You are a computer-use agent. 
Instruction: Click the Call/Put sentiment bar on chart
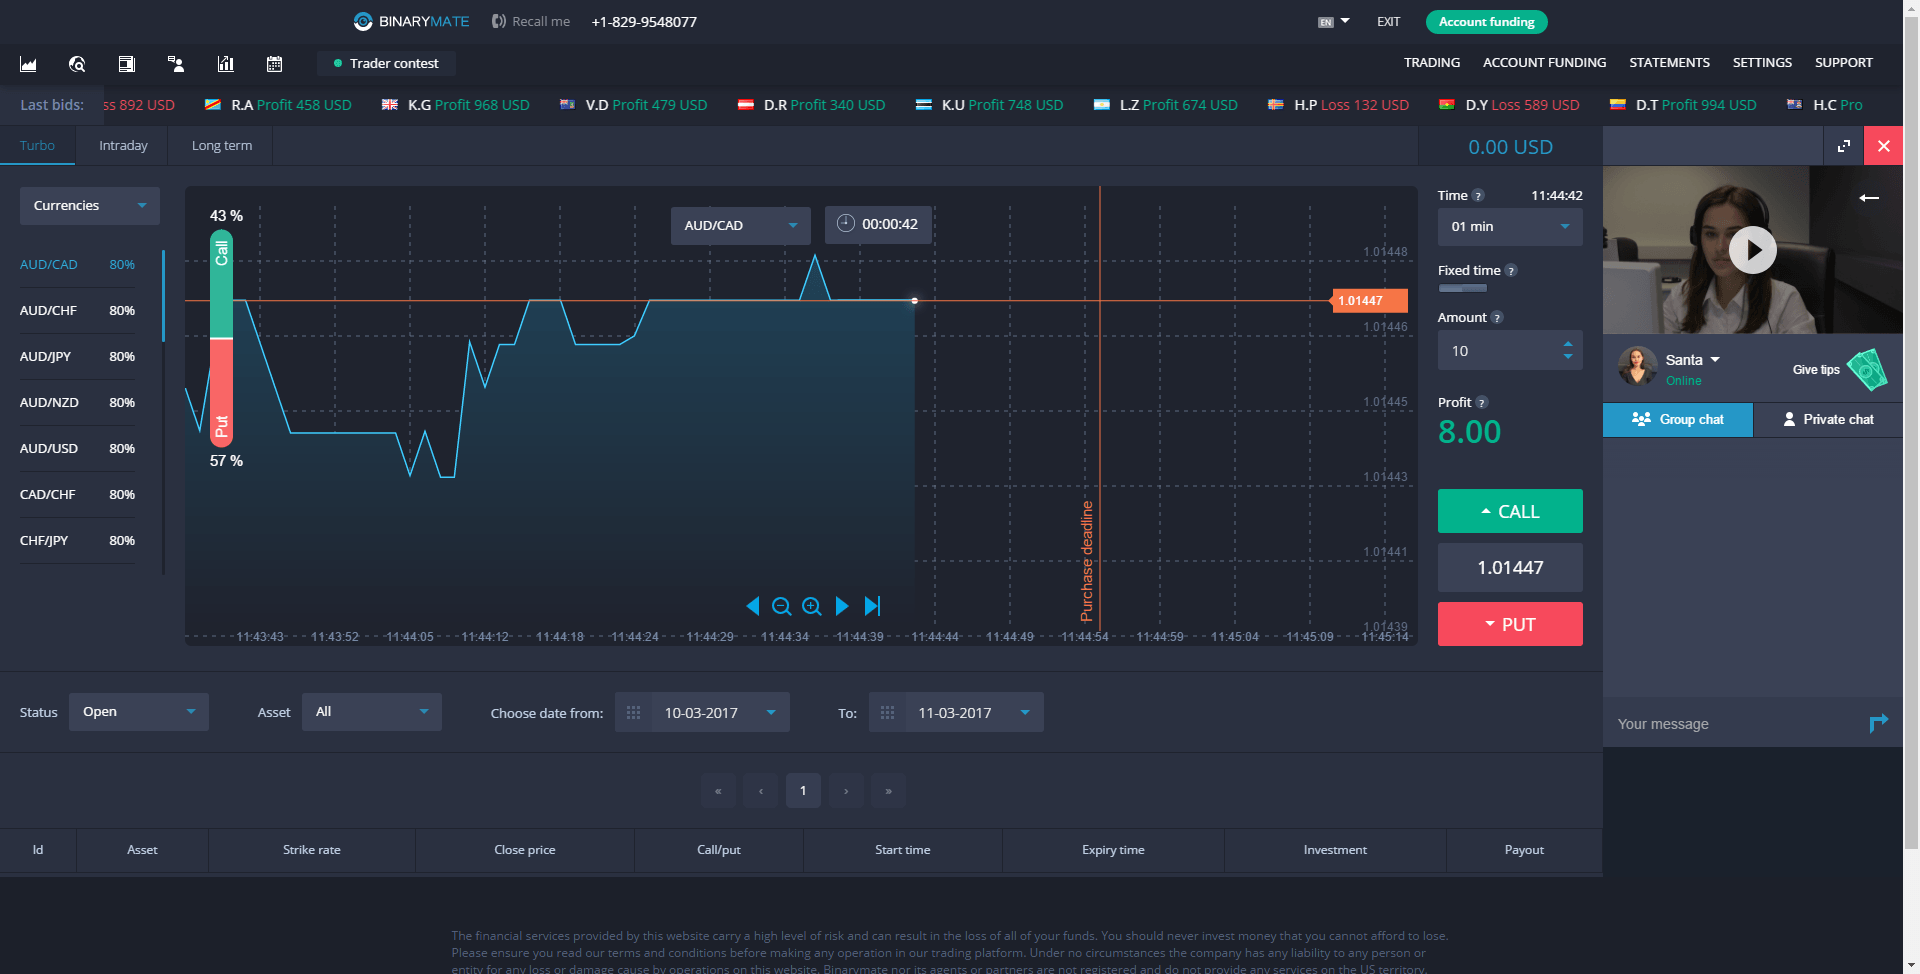(221, 338)
